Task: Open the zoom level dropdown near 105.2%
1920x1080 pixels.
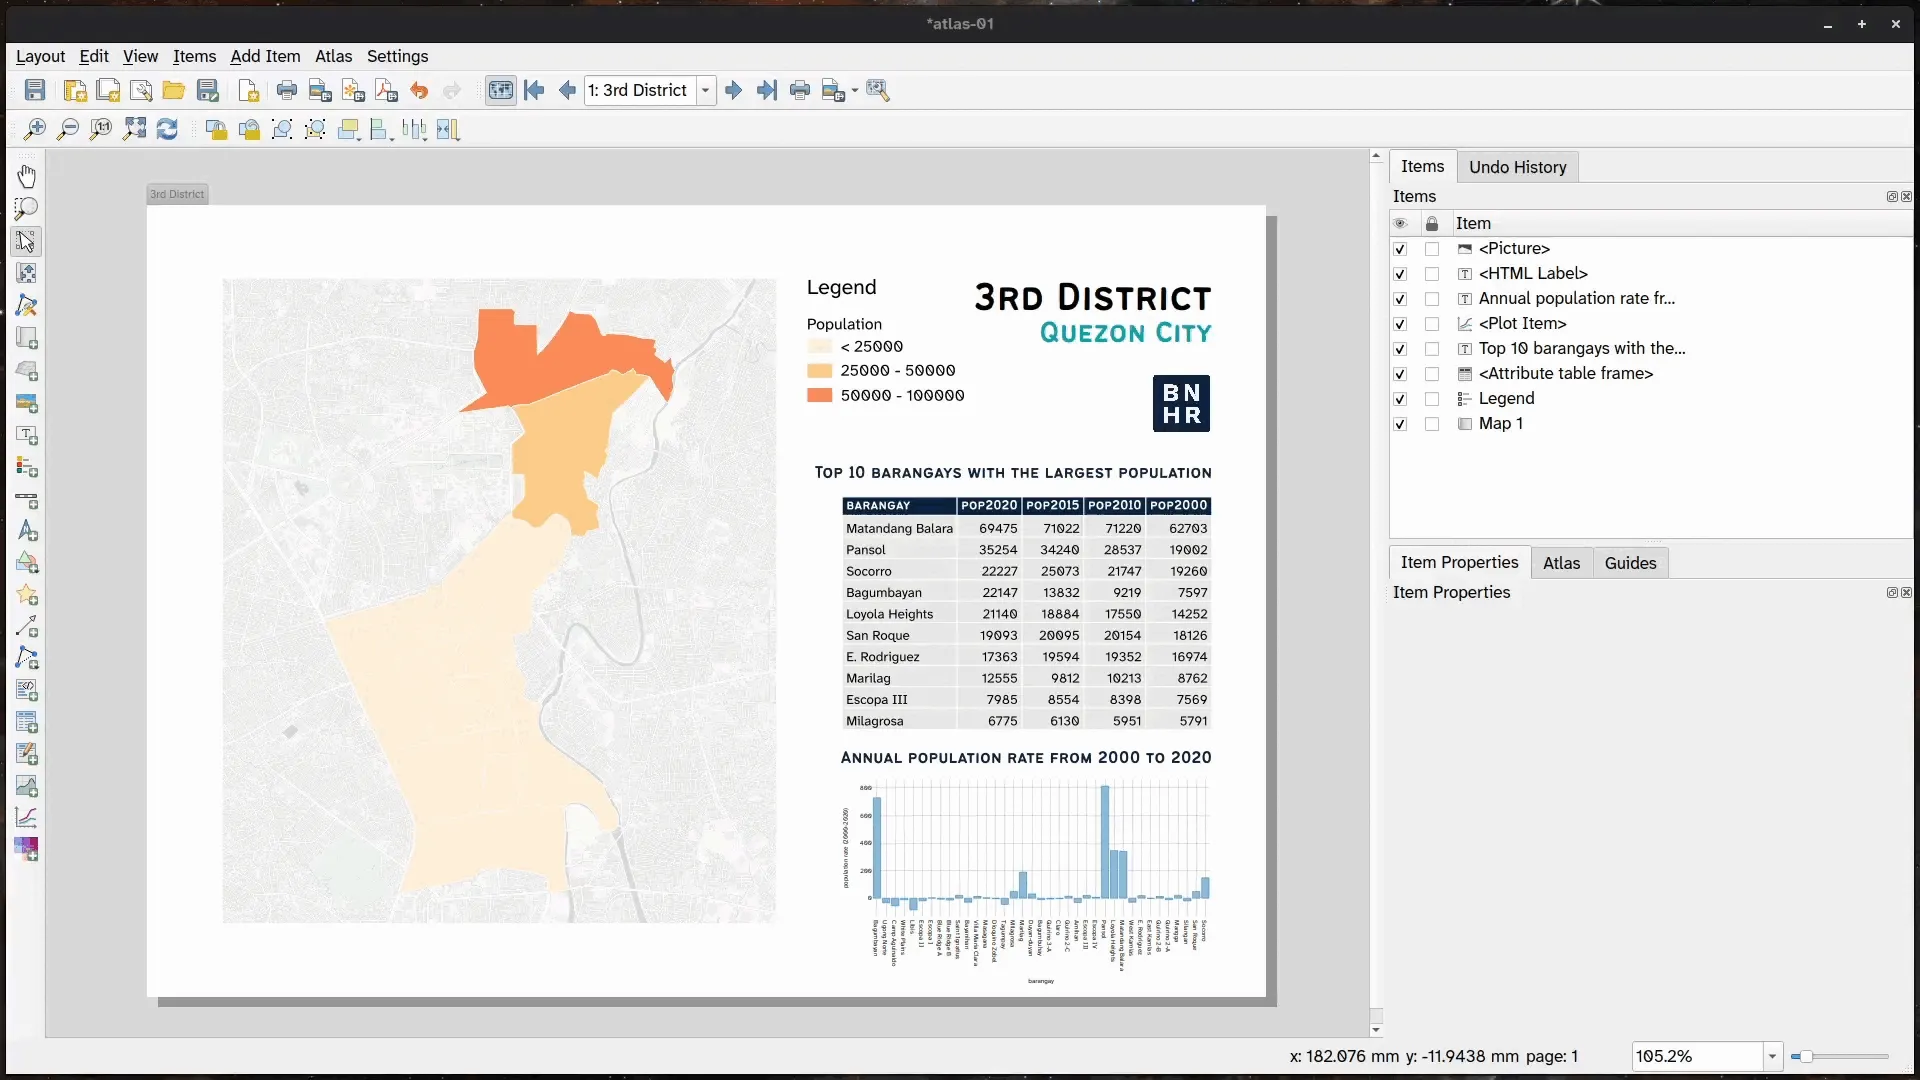Action: point(1772,1056)
